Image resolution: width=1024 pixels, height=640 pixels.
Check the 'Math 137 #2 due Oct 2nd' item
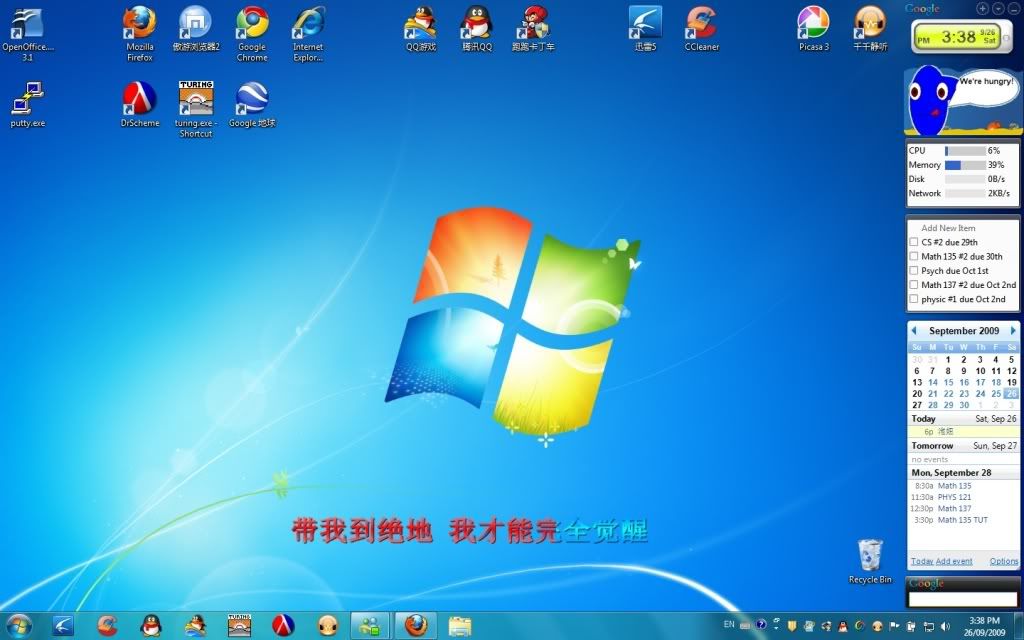914,285
